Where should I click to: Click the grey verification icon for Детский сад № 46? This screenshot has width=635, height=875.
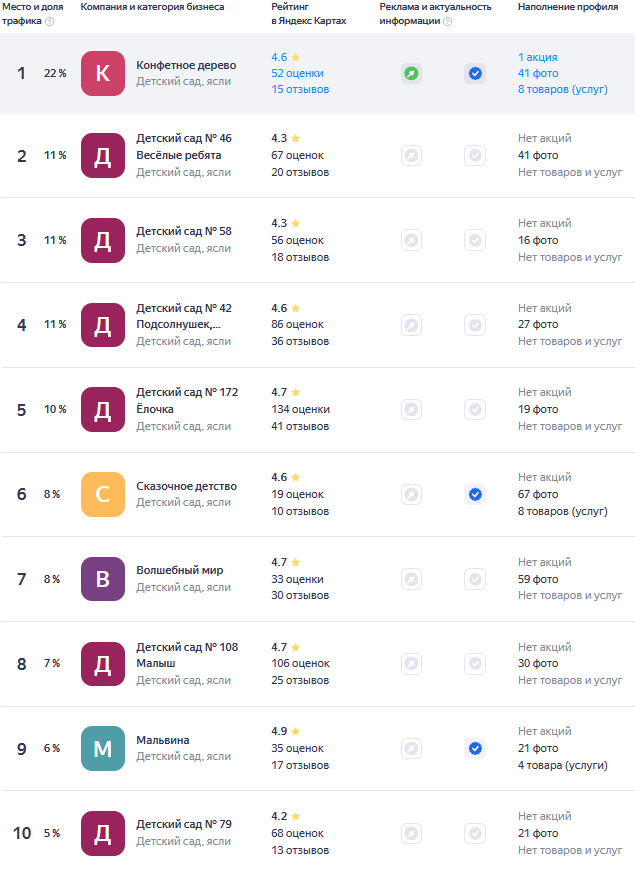click(x=475, y=155)
